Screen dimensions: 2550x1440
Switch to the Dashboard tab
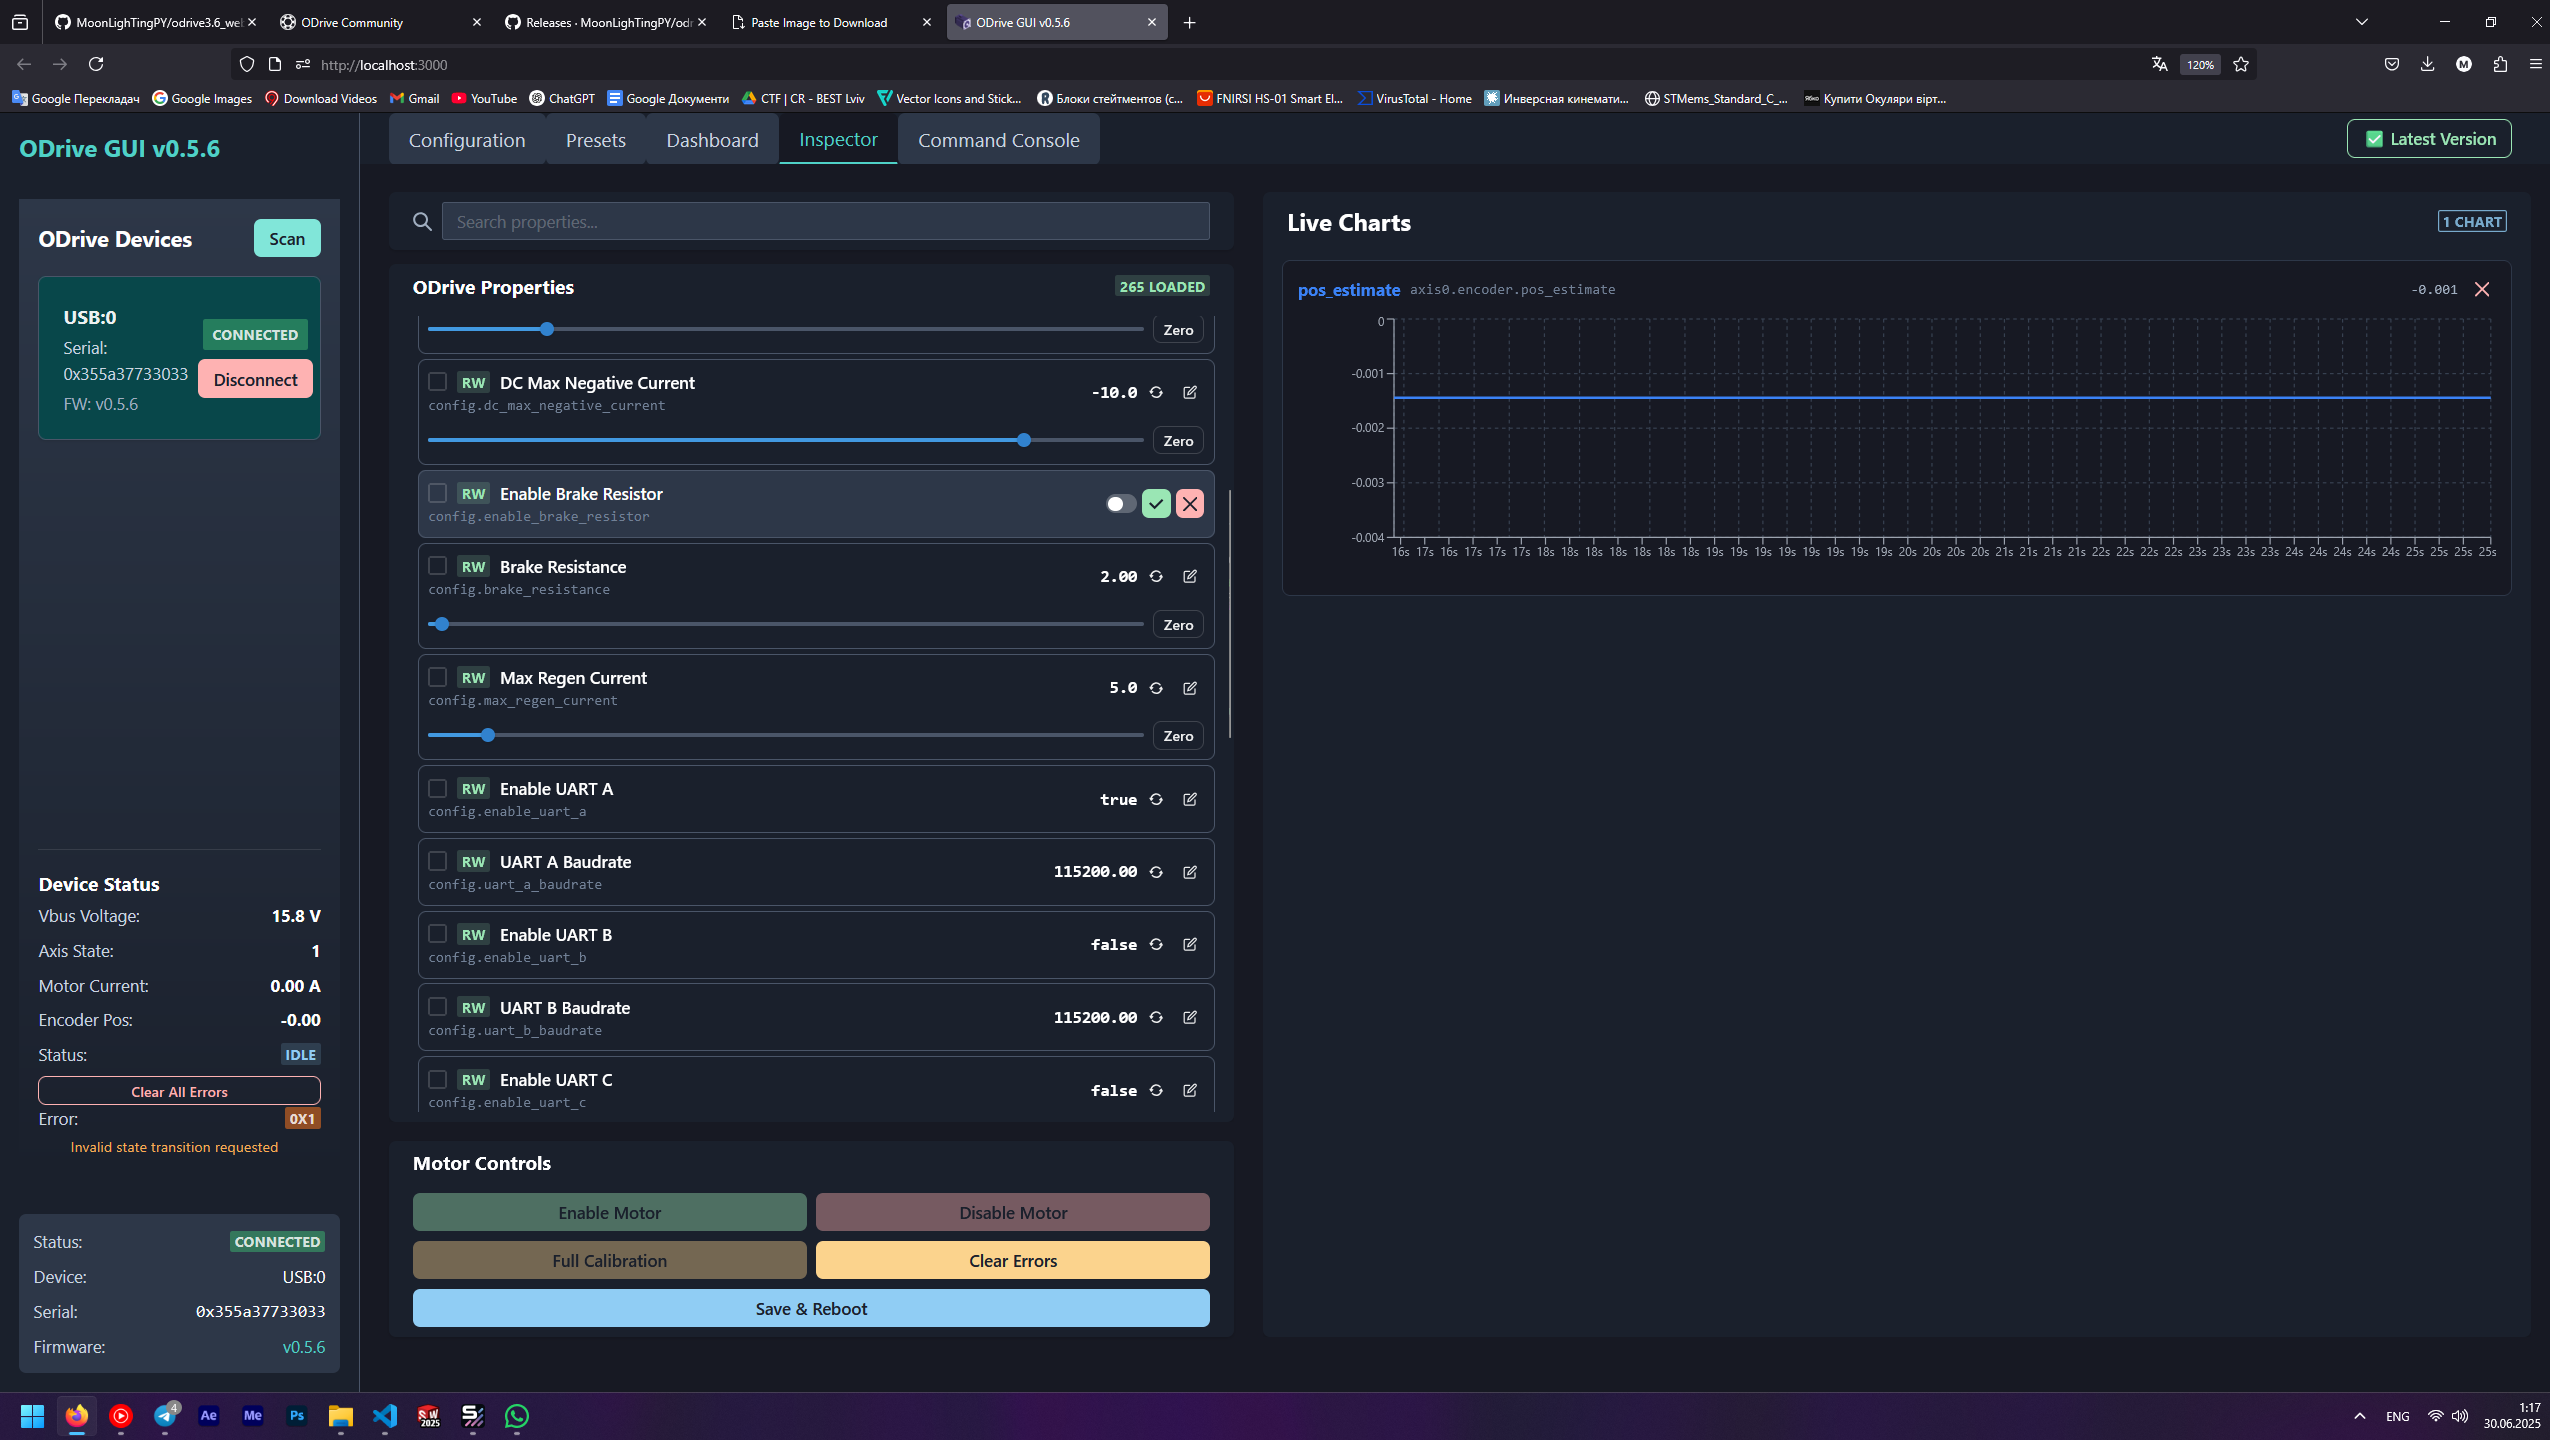[x=712, y=140]
